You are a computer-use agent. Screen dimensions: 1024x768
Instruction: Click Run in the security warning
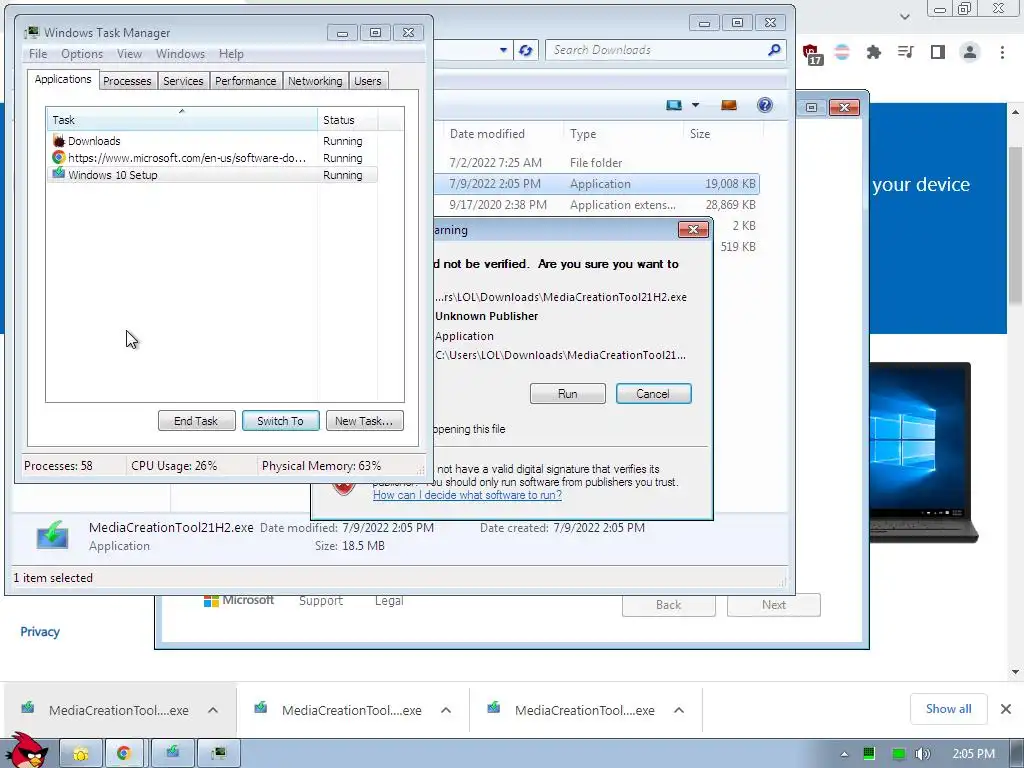click(568, 394)
